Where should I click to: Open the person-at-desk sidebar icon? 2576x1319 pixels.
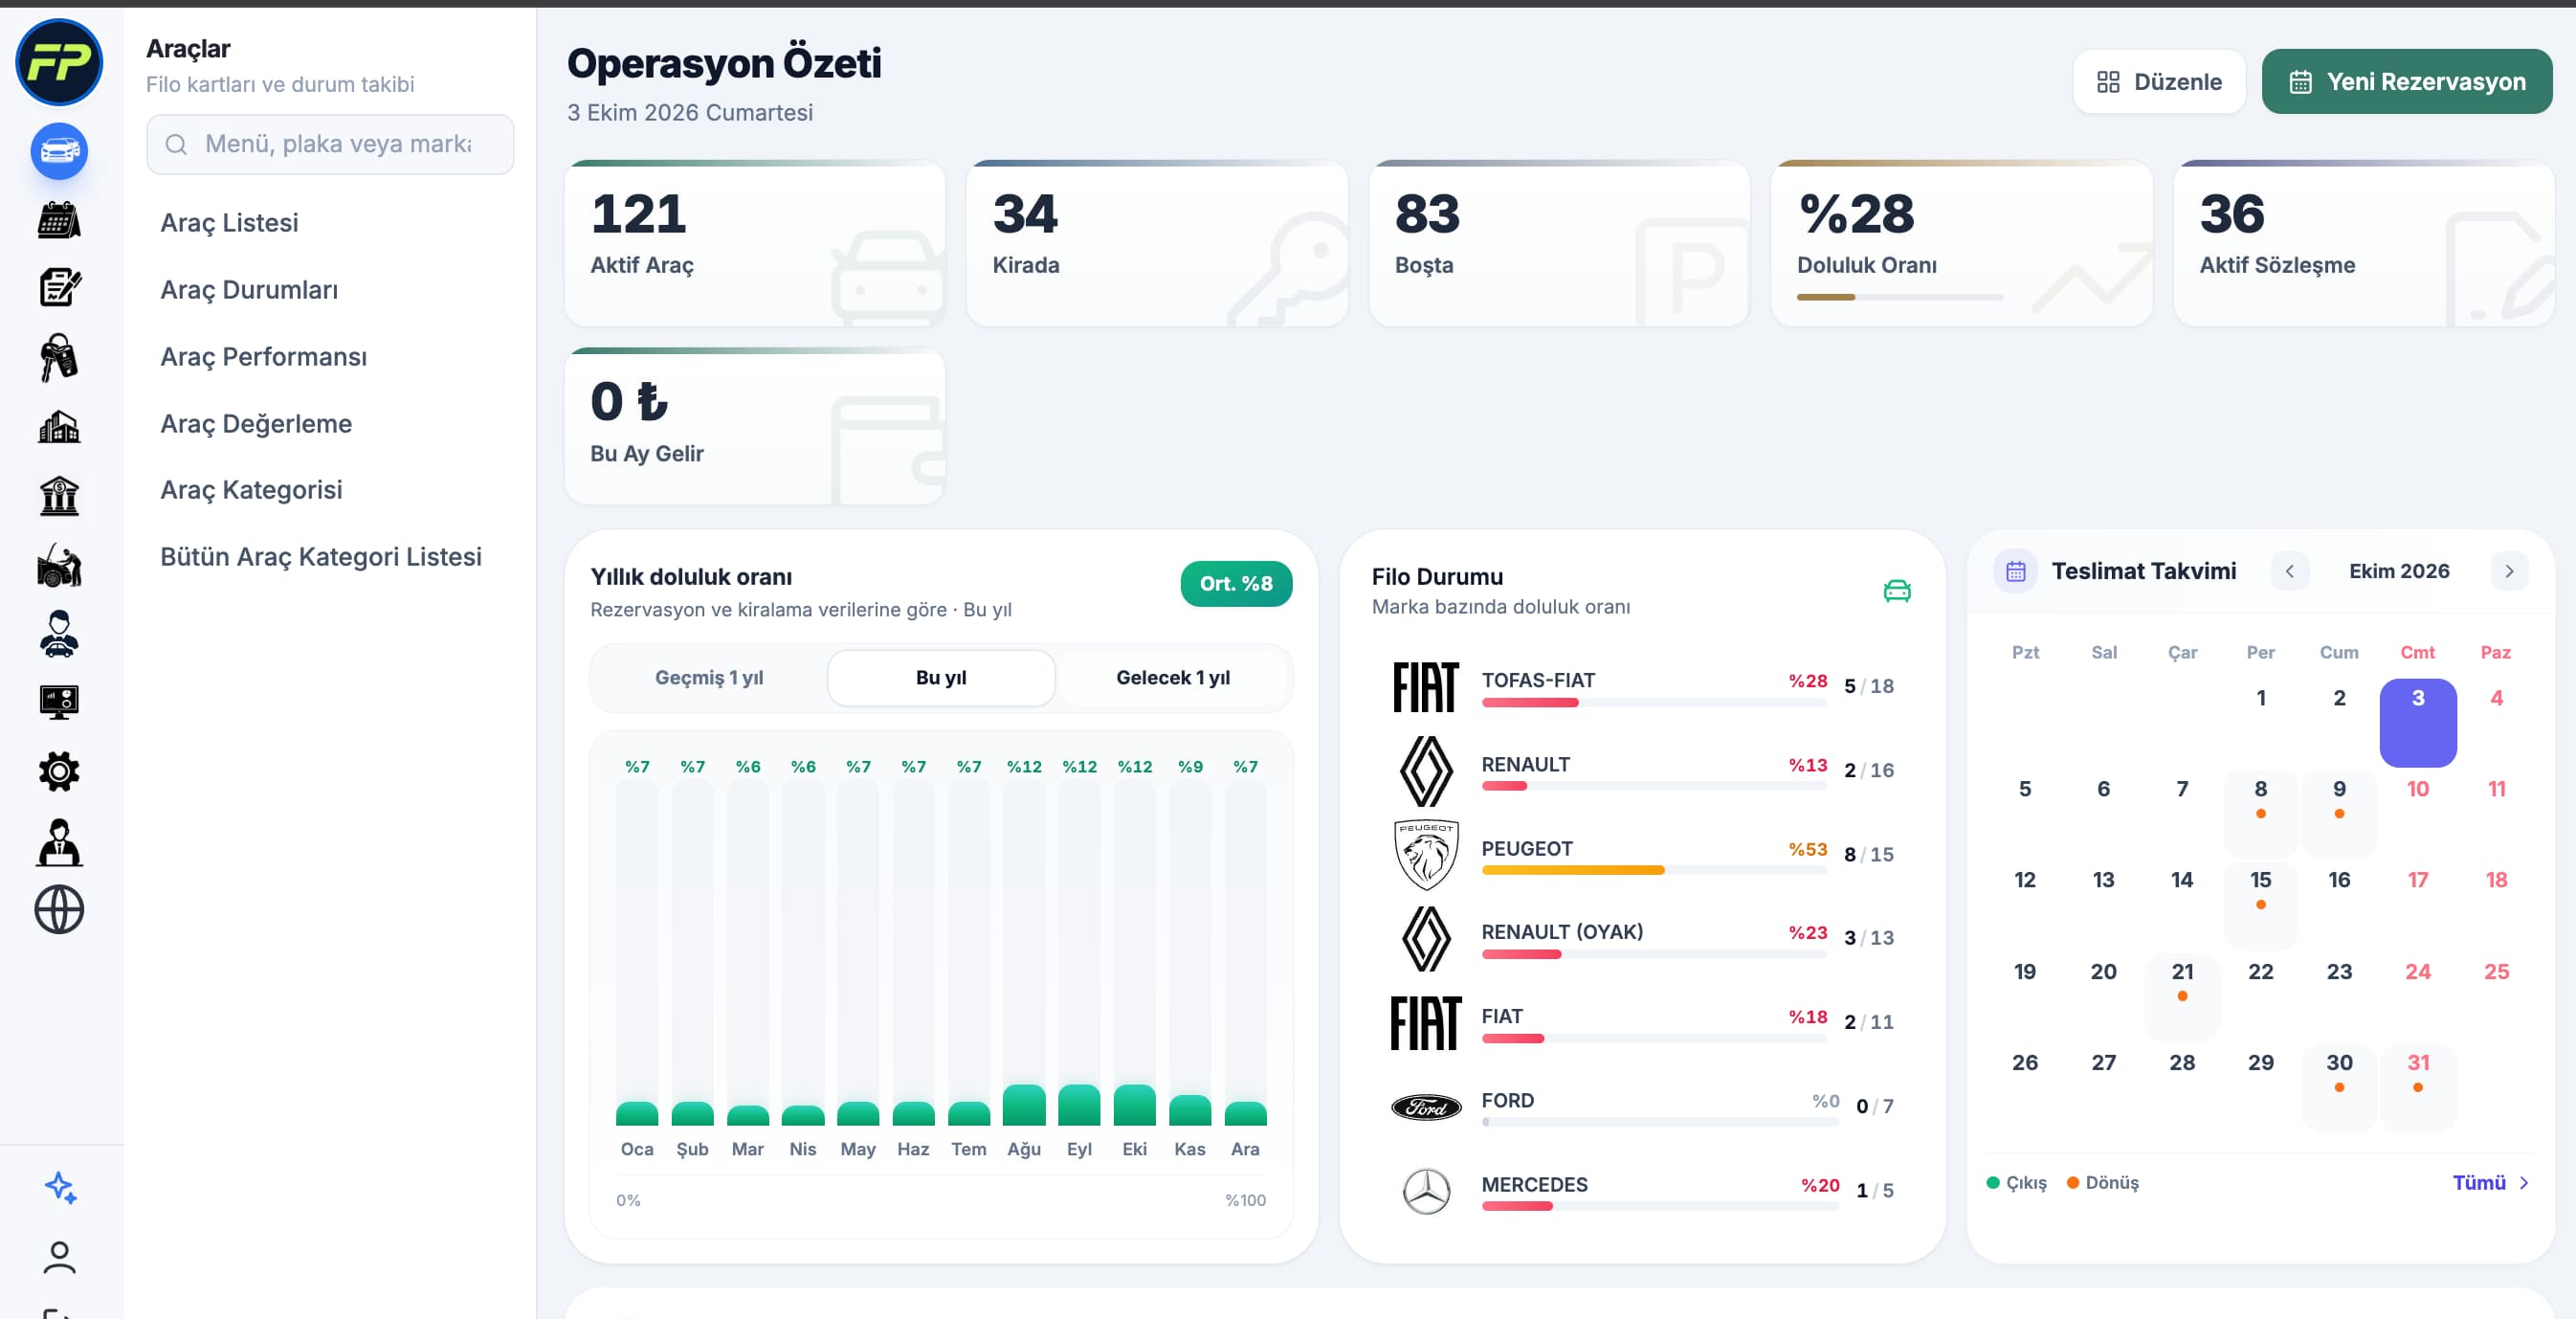59,841
